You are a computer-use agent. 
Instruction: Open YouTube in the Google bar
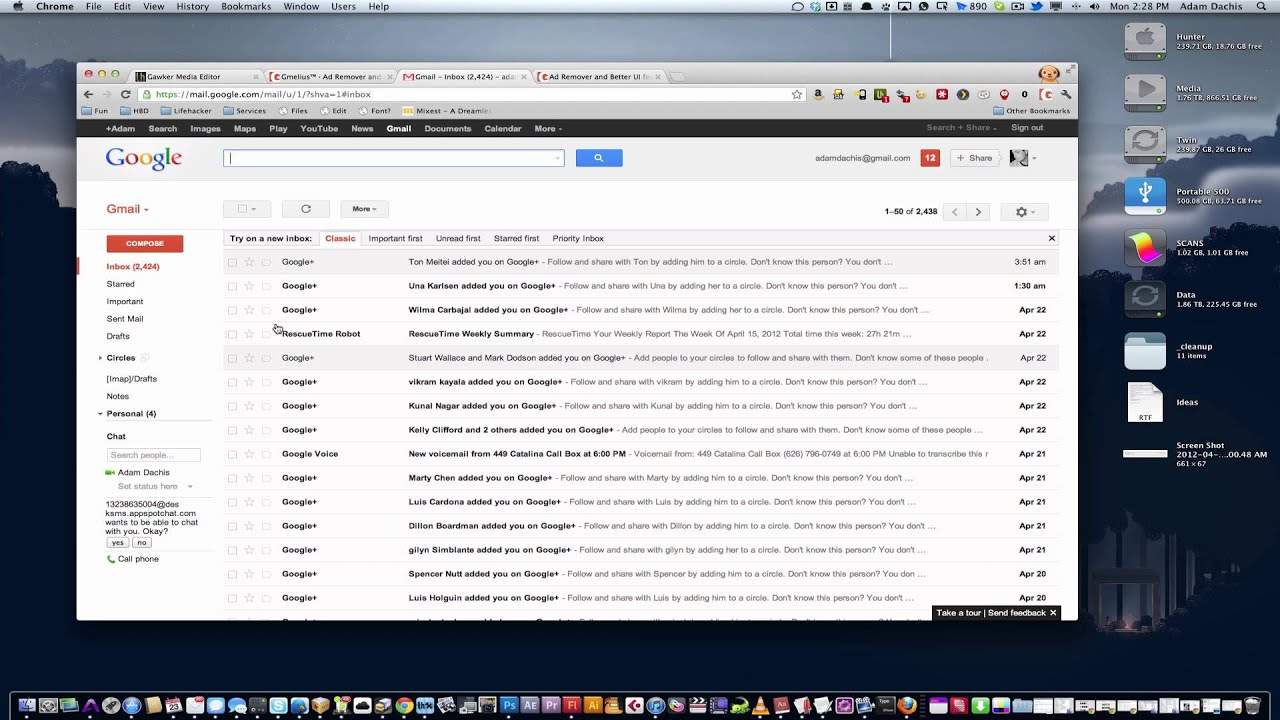[319, 128]
